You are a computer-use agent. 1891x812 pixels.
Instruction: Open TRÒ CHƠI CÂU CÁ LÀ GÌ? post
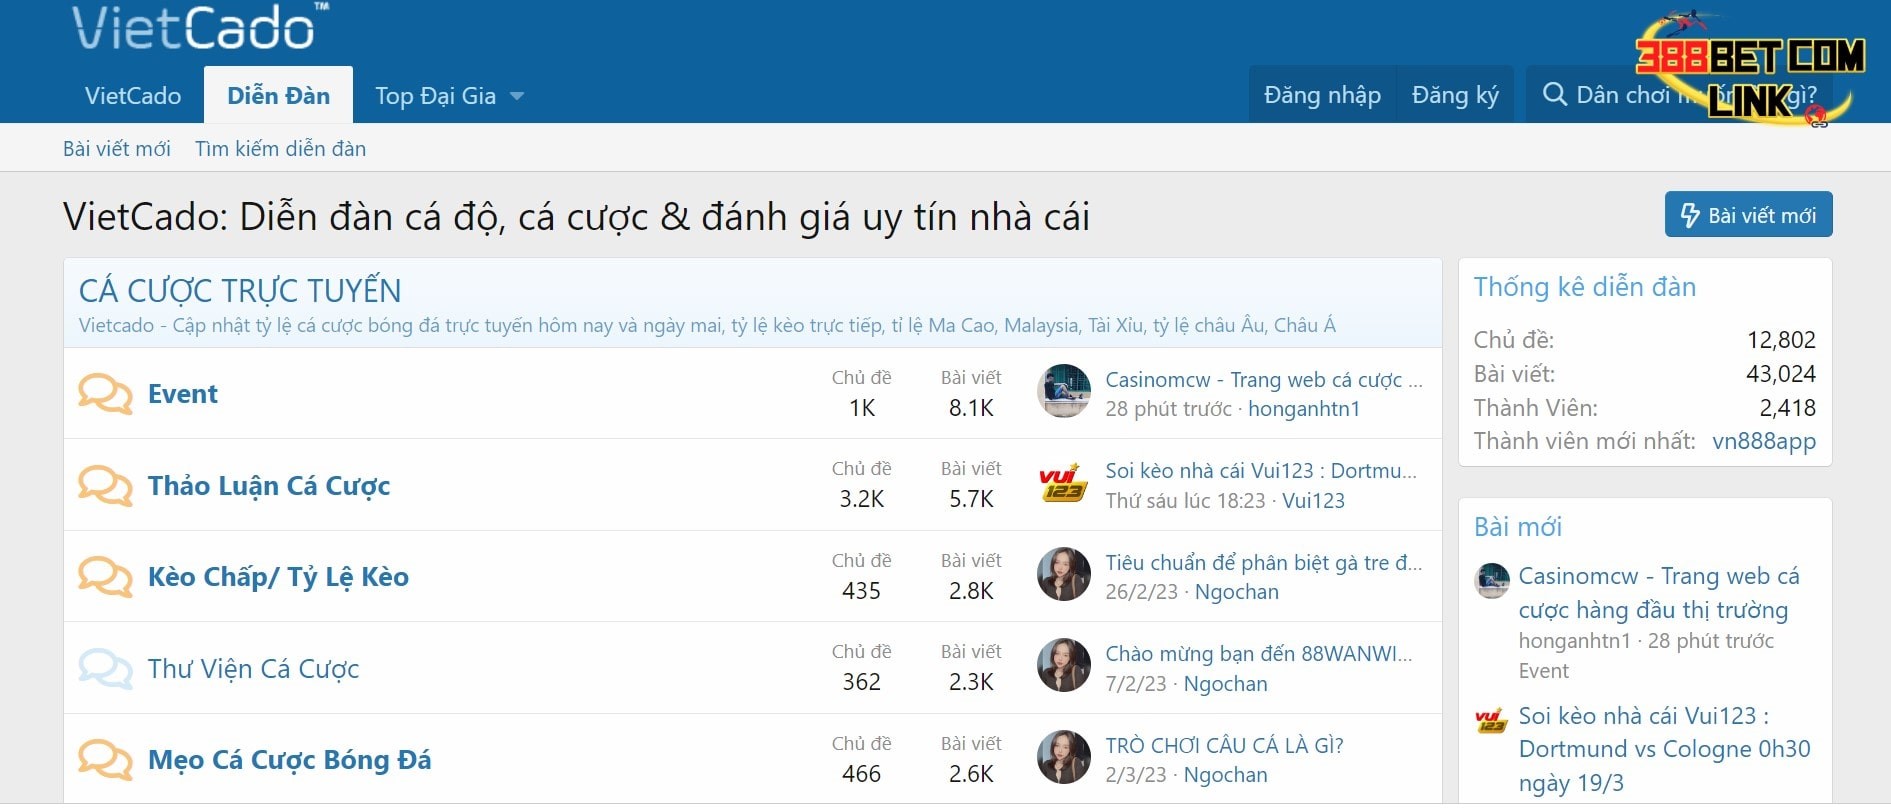point(1224,746)
